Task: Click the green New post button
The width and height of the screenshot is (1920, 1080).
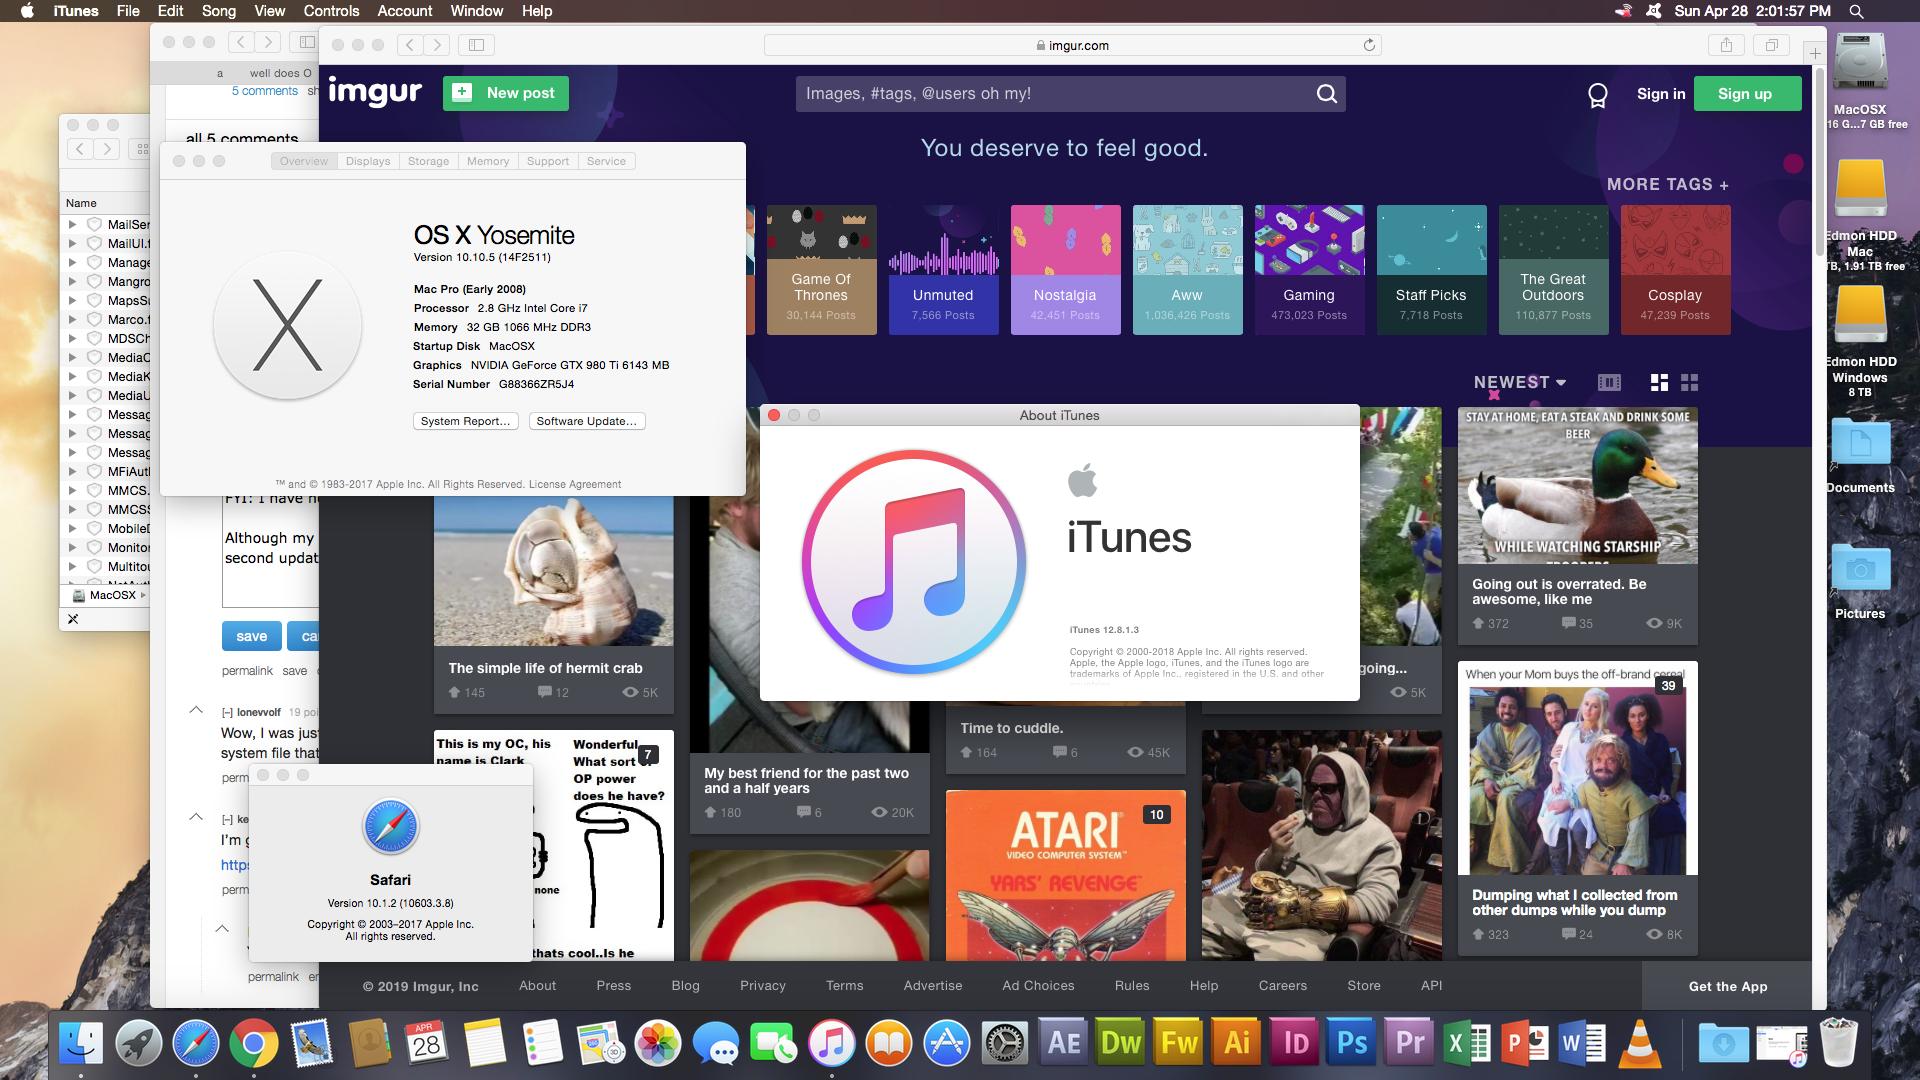Action: coord(506,93)
